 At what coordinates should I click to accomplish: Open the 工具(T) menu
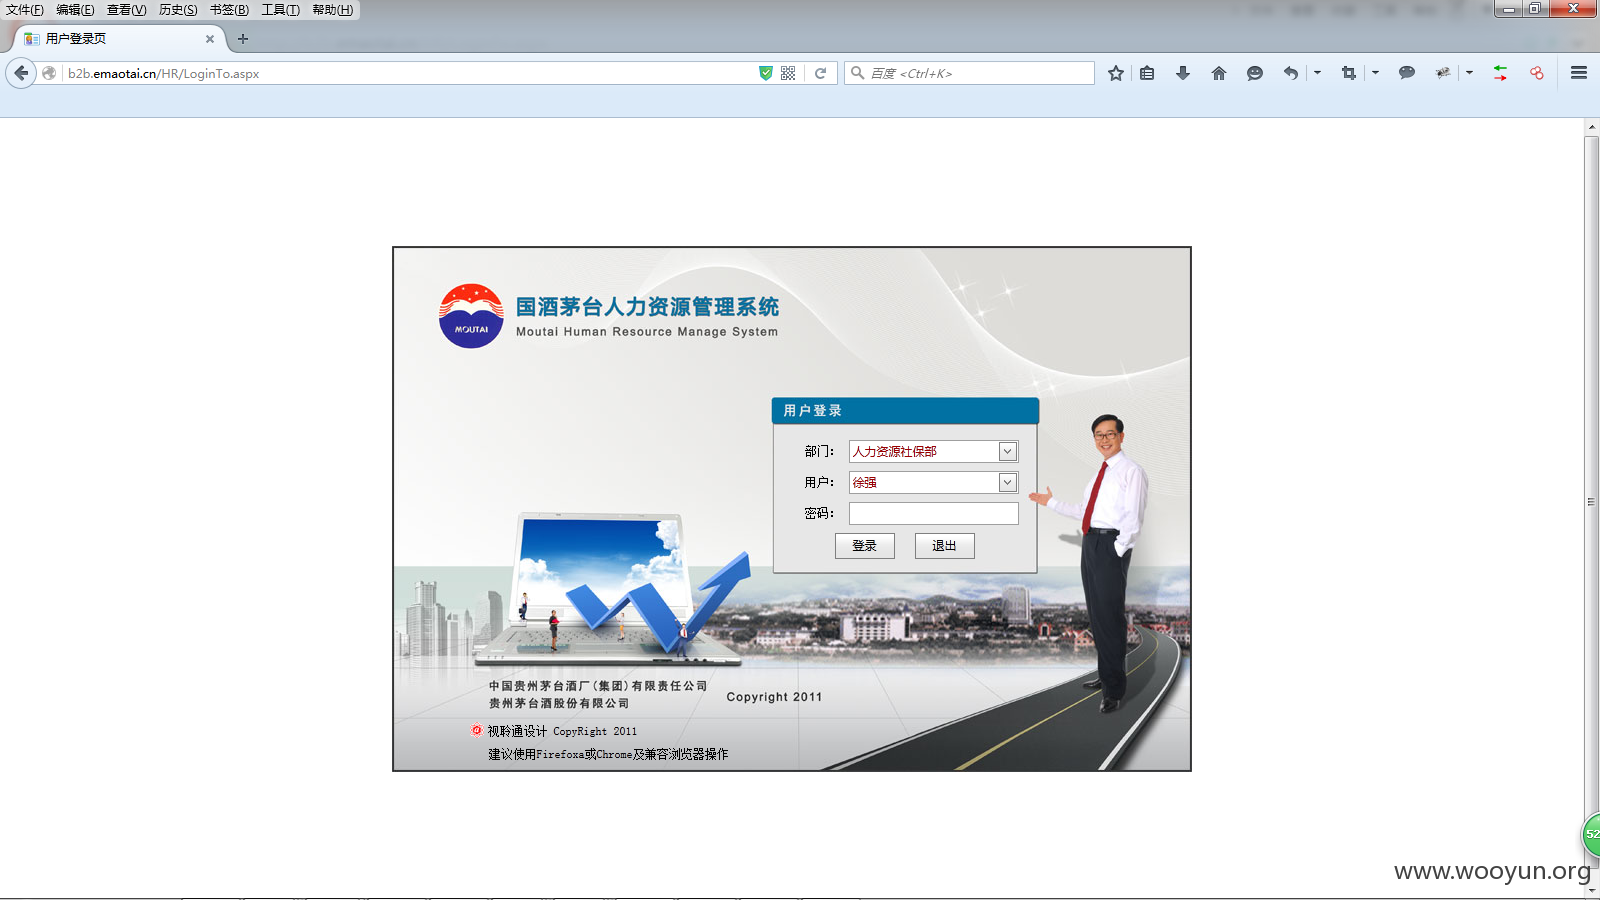pyautogui.click(x=281, y=10)
